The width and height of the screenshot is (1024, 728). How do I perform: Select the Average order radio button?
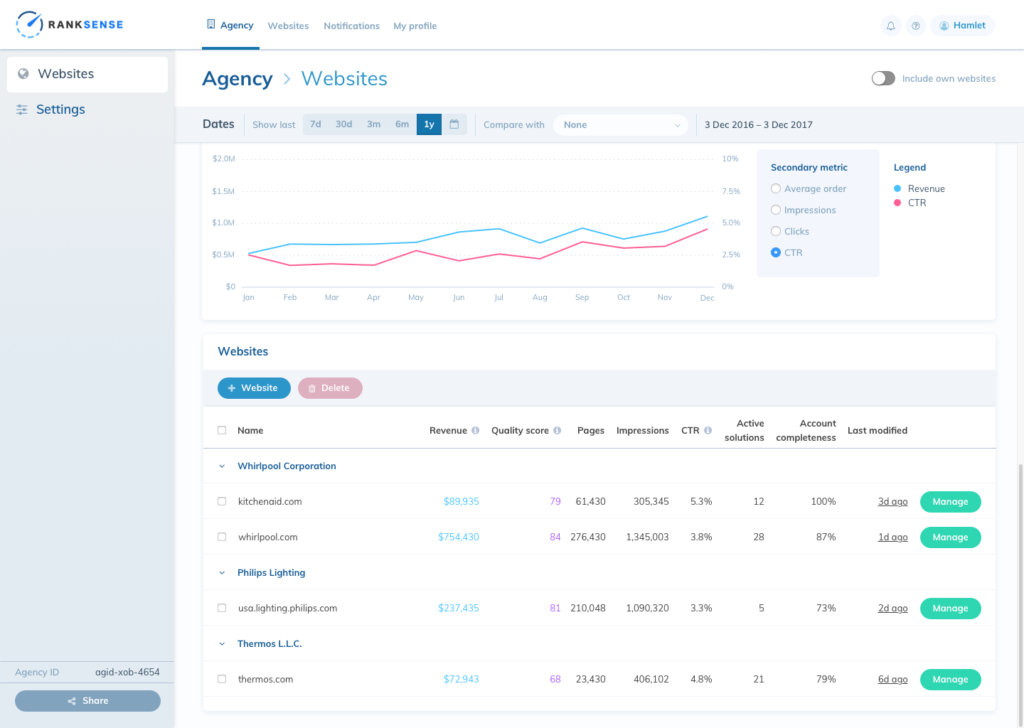[x=775, y=189]
